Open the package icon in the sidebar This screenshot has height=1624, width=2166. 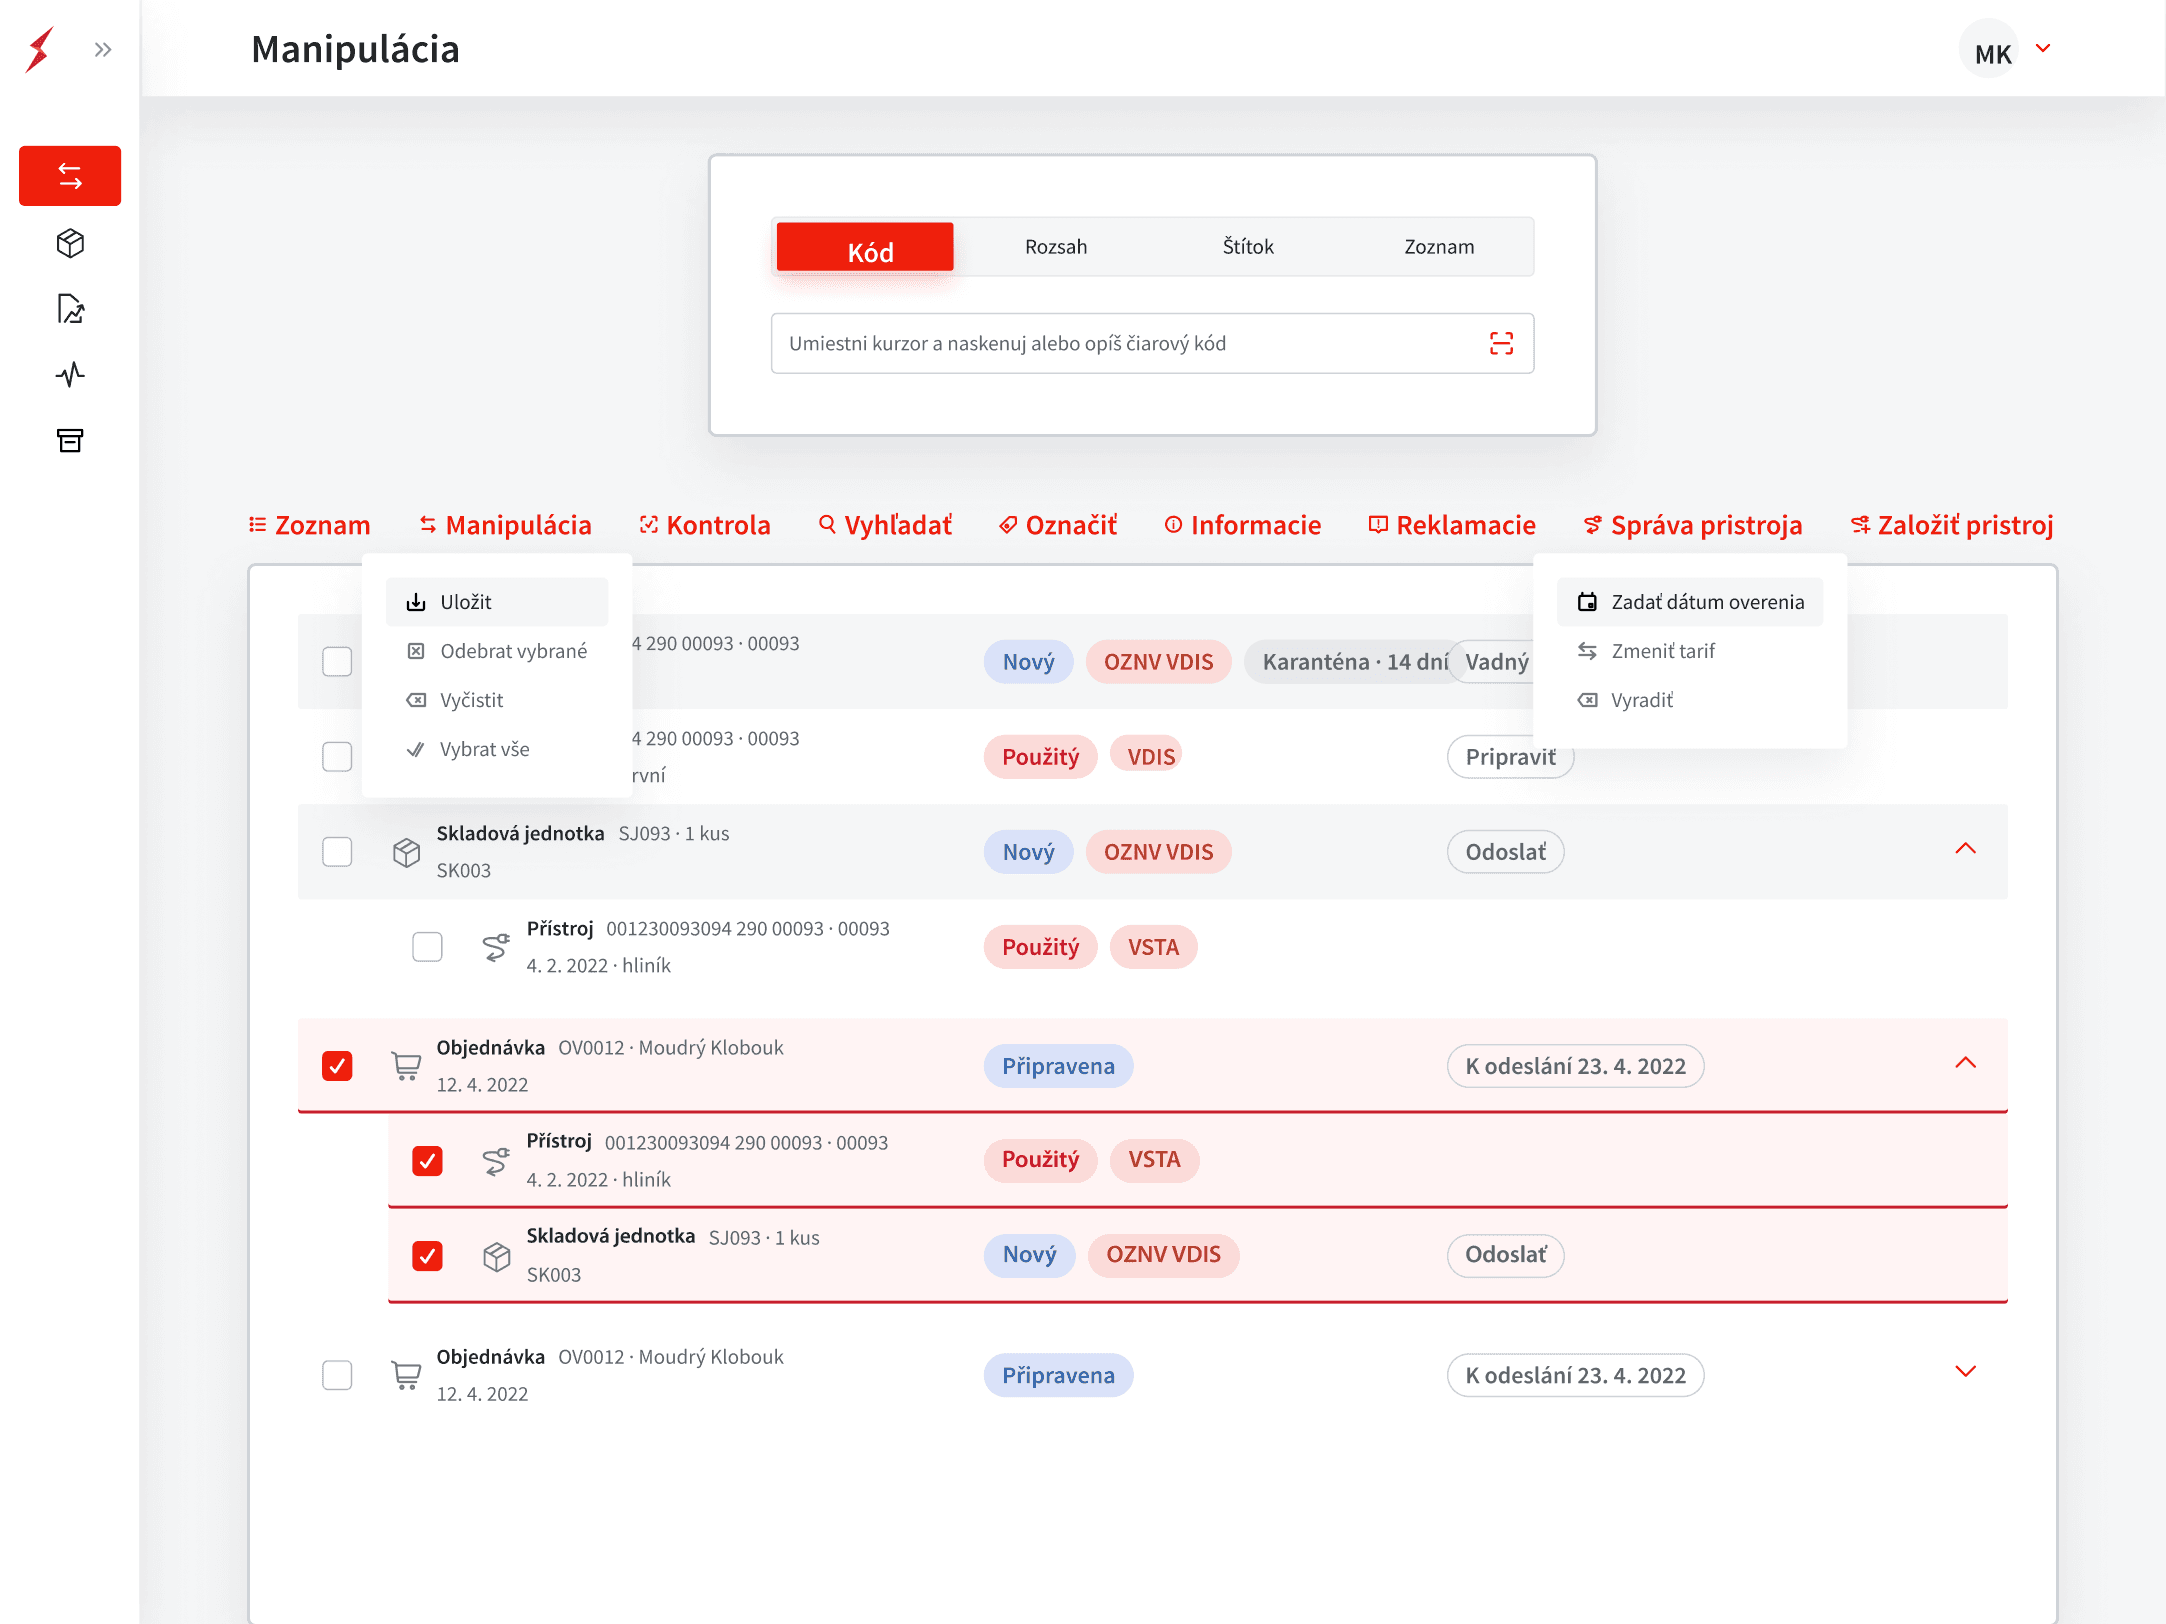(x=70, y=243)
